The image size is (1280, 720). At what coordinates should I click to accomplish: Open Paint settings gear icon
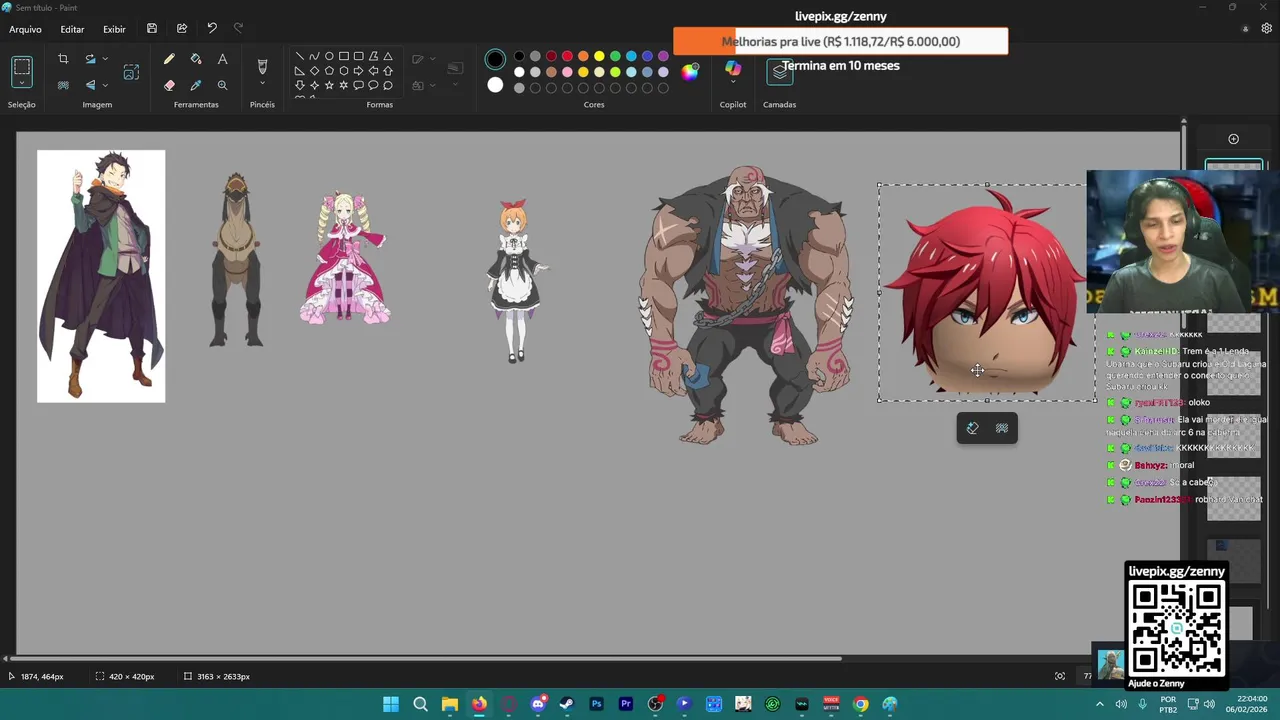(x=1267, y=29)
